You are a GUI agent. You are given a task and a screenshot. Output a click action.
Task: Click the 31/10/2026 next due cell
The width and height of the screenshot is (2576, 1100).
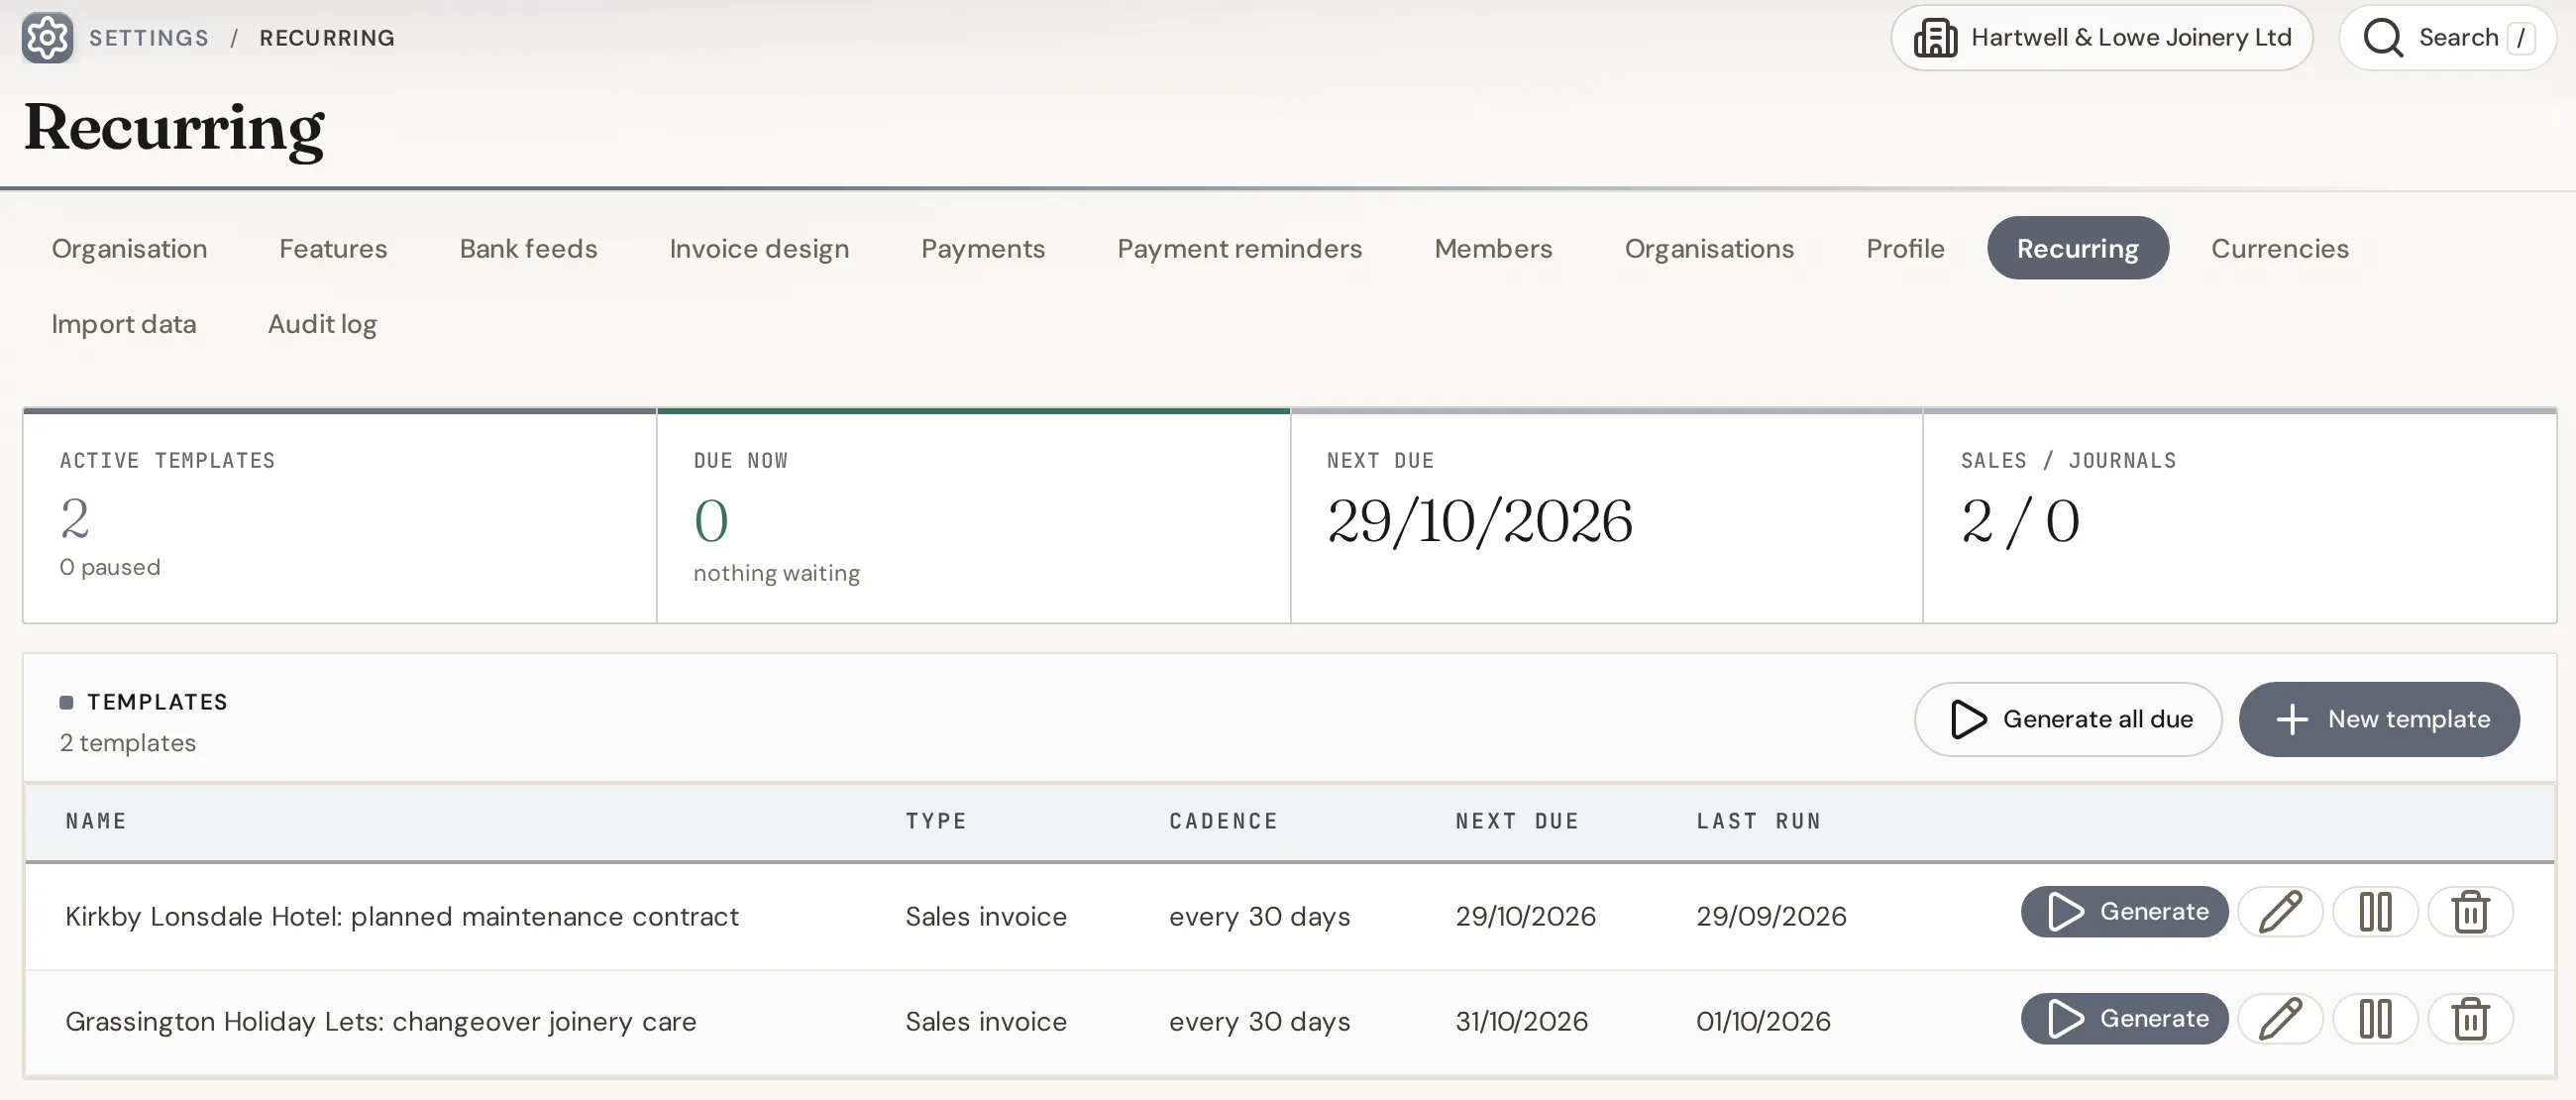coord(1521,1021)
